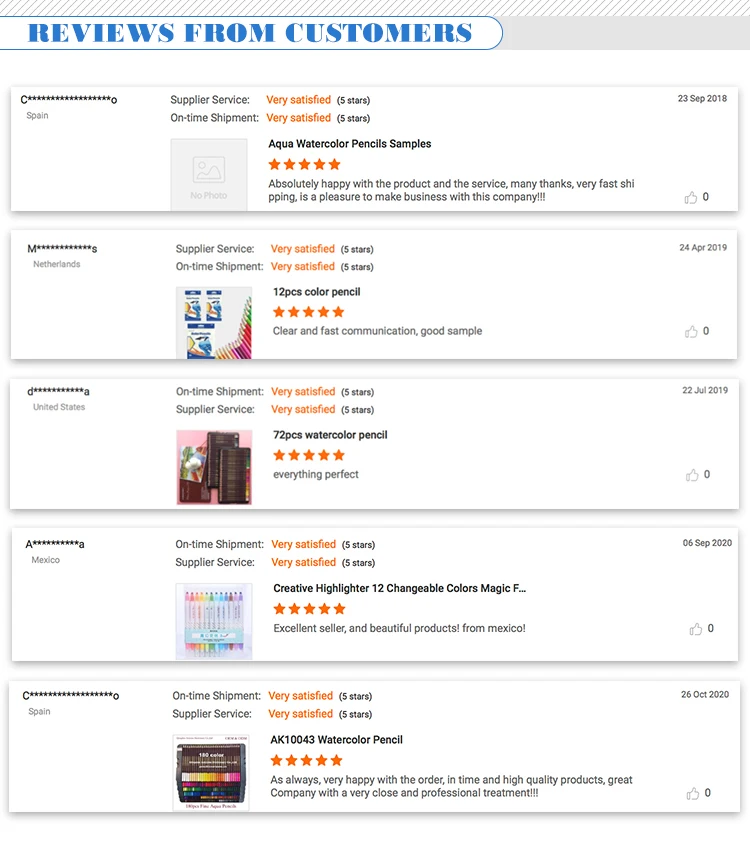750x842 pixels.
Task: Open 72pcs watercolor pencil title link
Action: click(x=330, y=435)
